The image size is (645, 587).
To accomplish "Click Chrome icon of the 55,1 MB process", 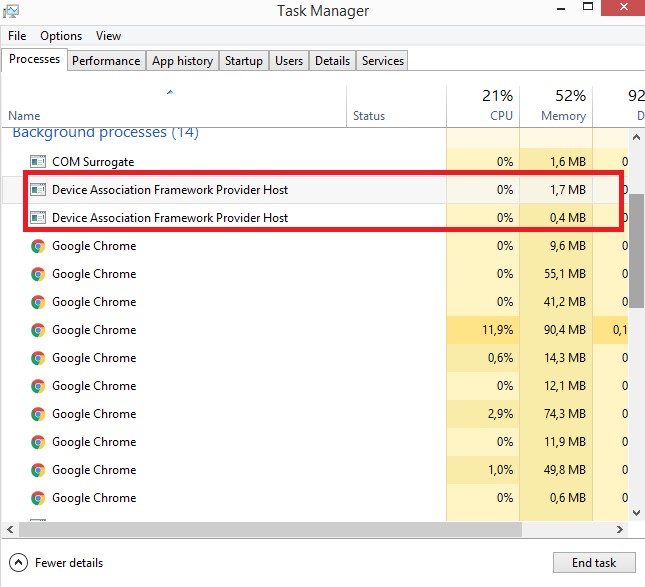I will point(38,274).
